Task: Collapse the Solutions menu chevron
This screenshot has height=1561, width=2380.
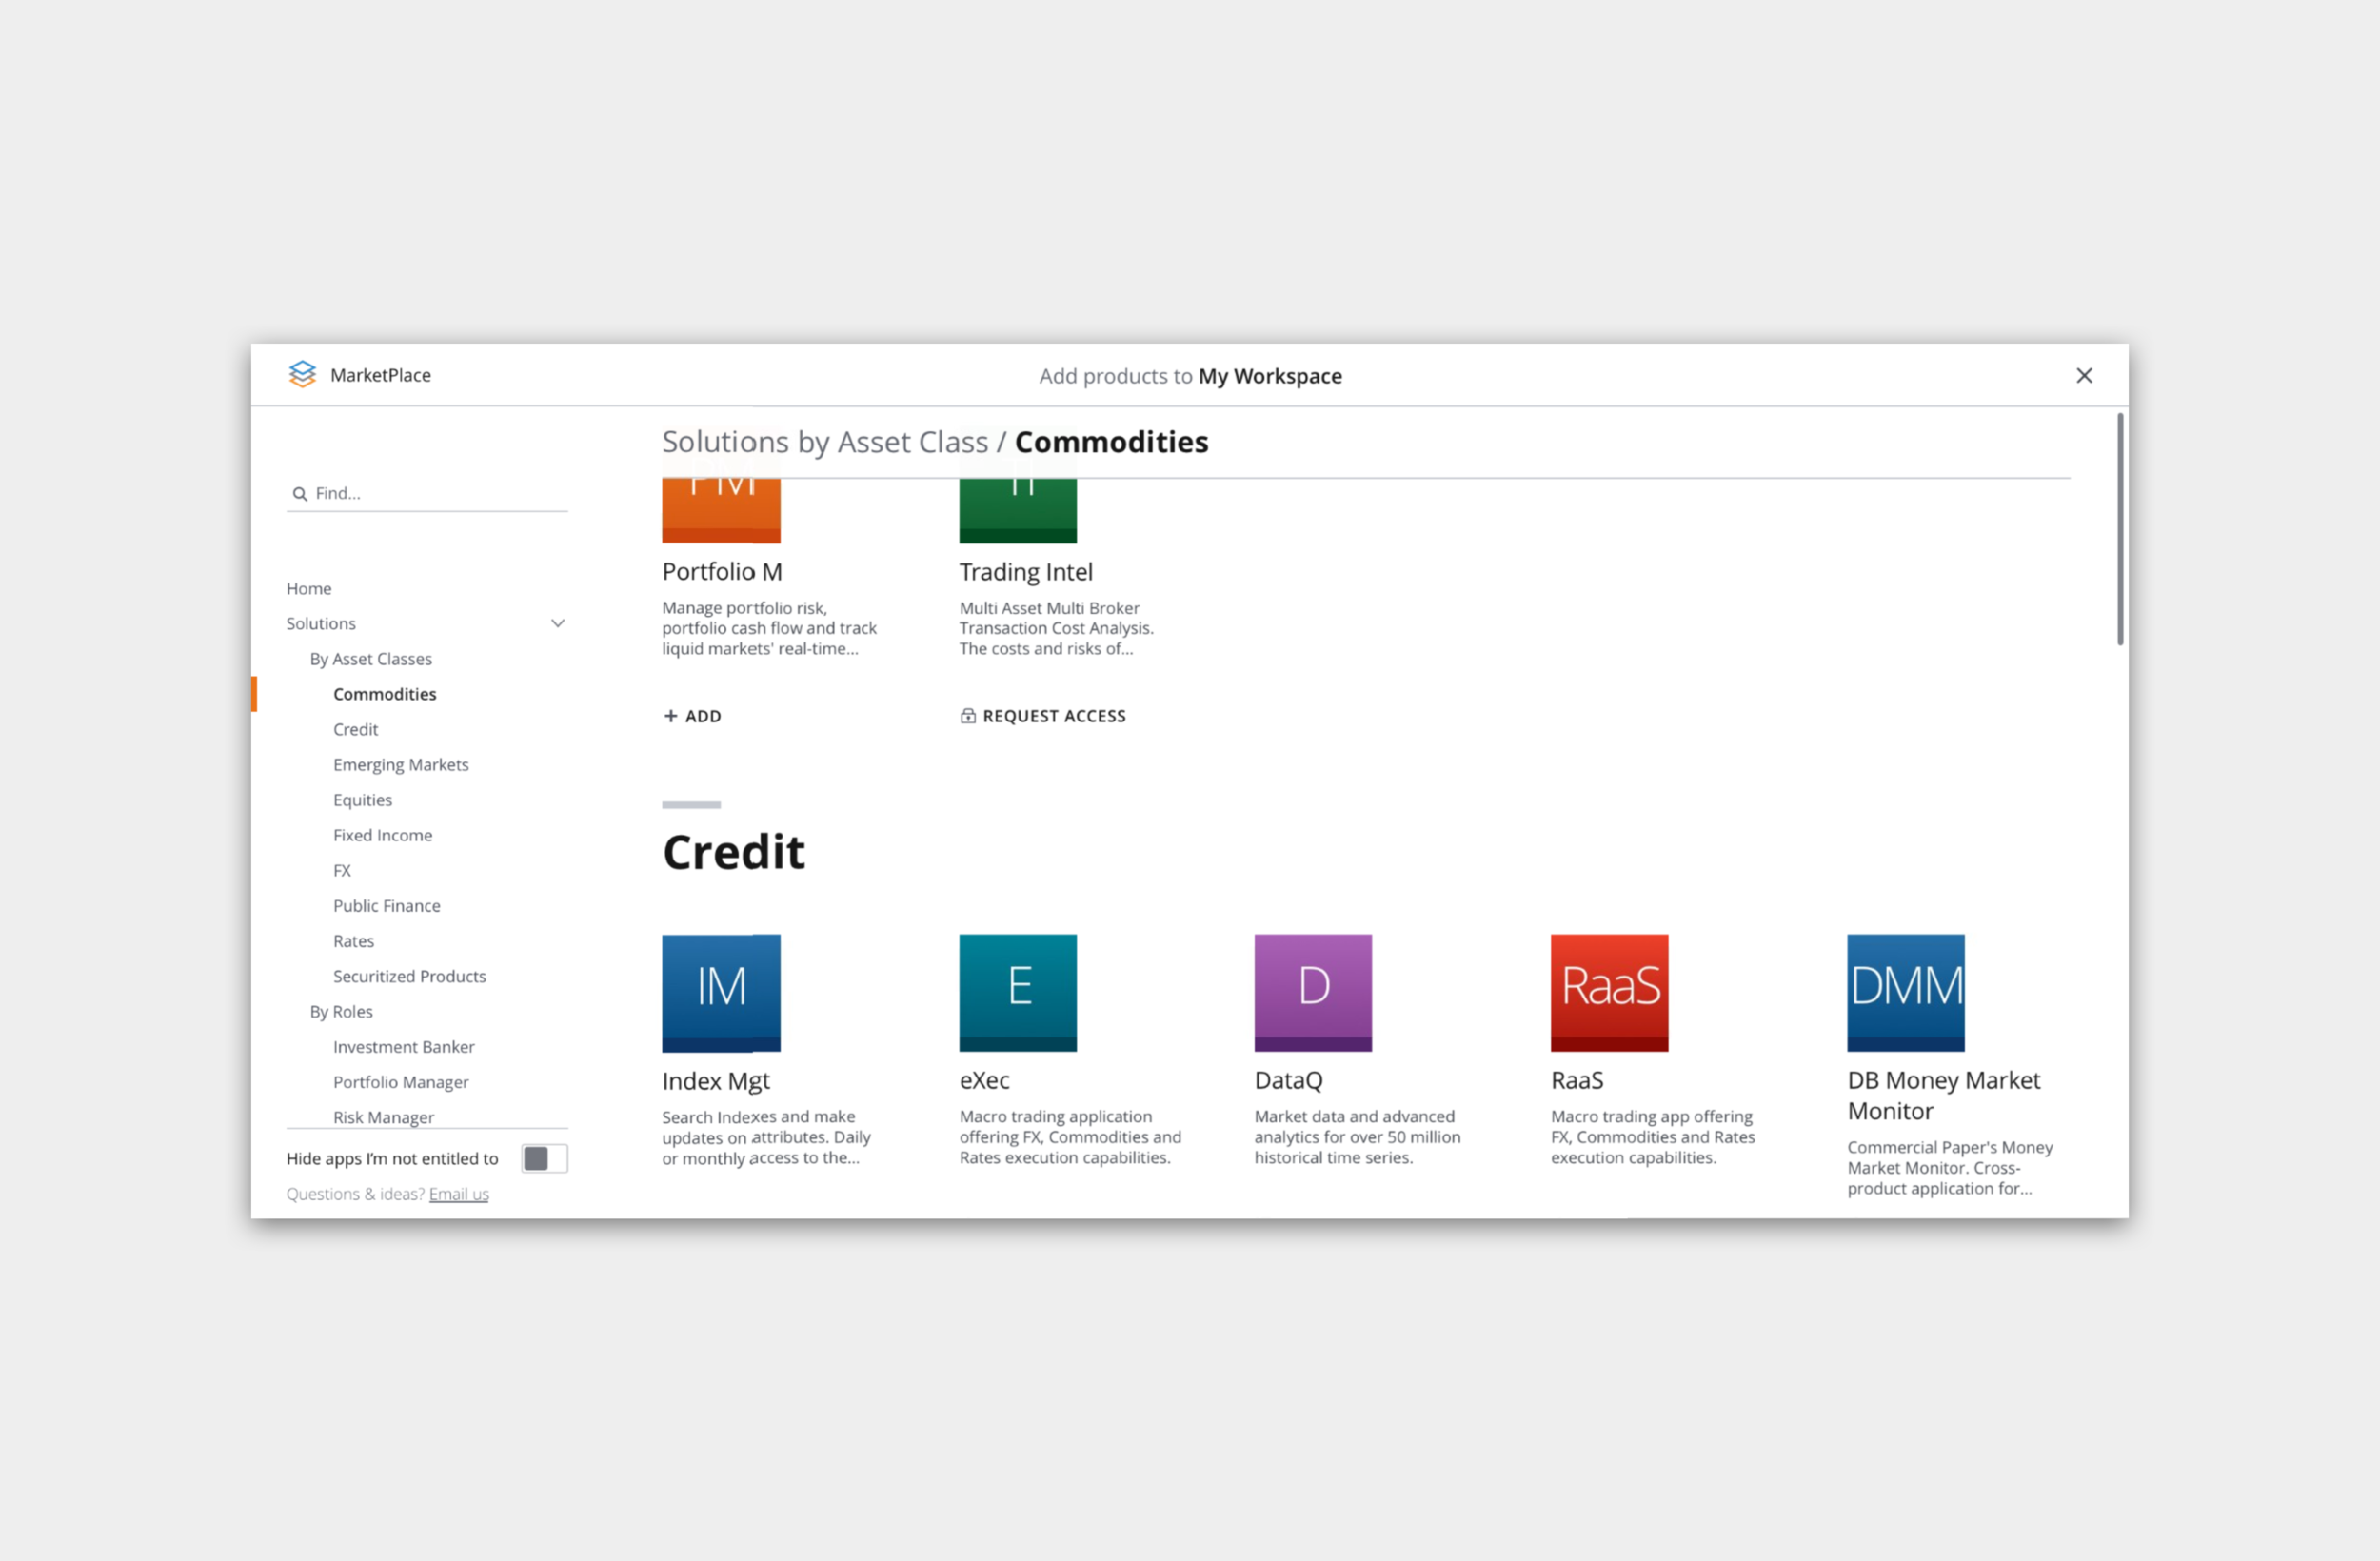Action: tap(558, 623)
